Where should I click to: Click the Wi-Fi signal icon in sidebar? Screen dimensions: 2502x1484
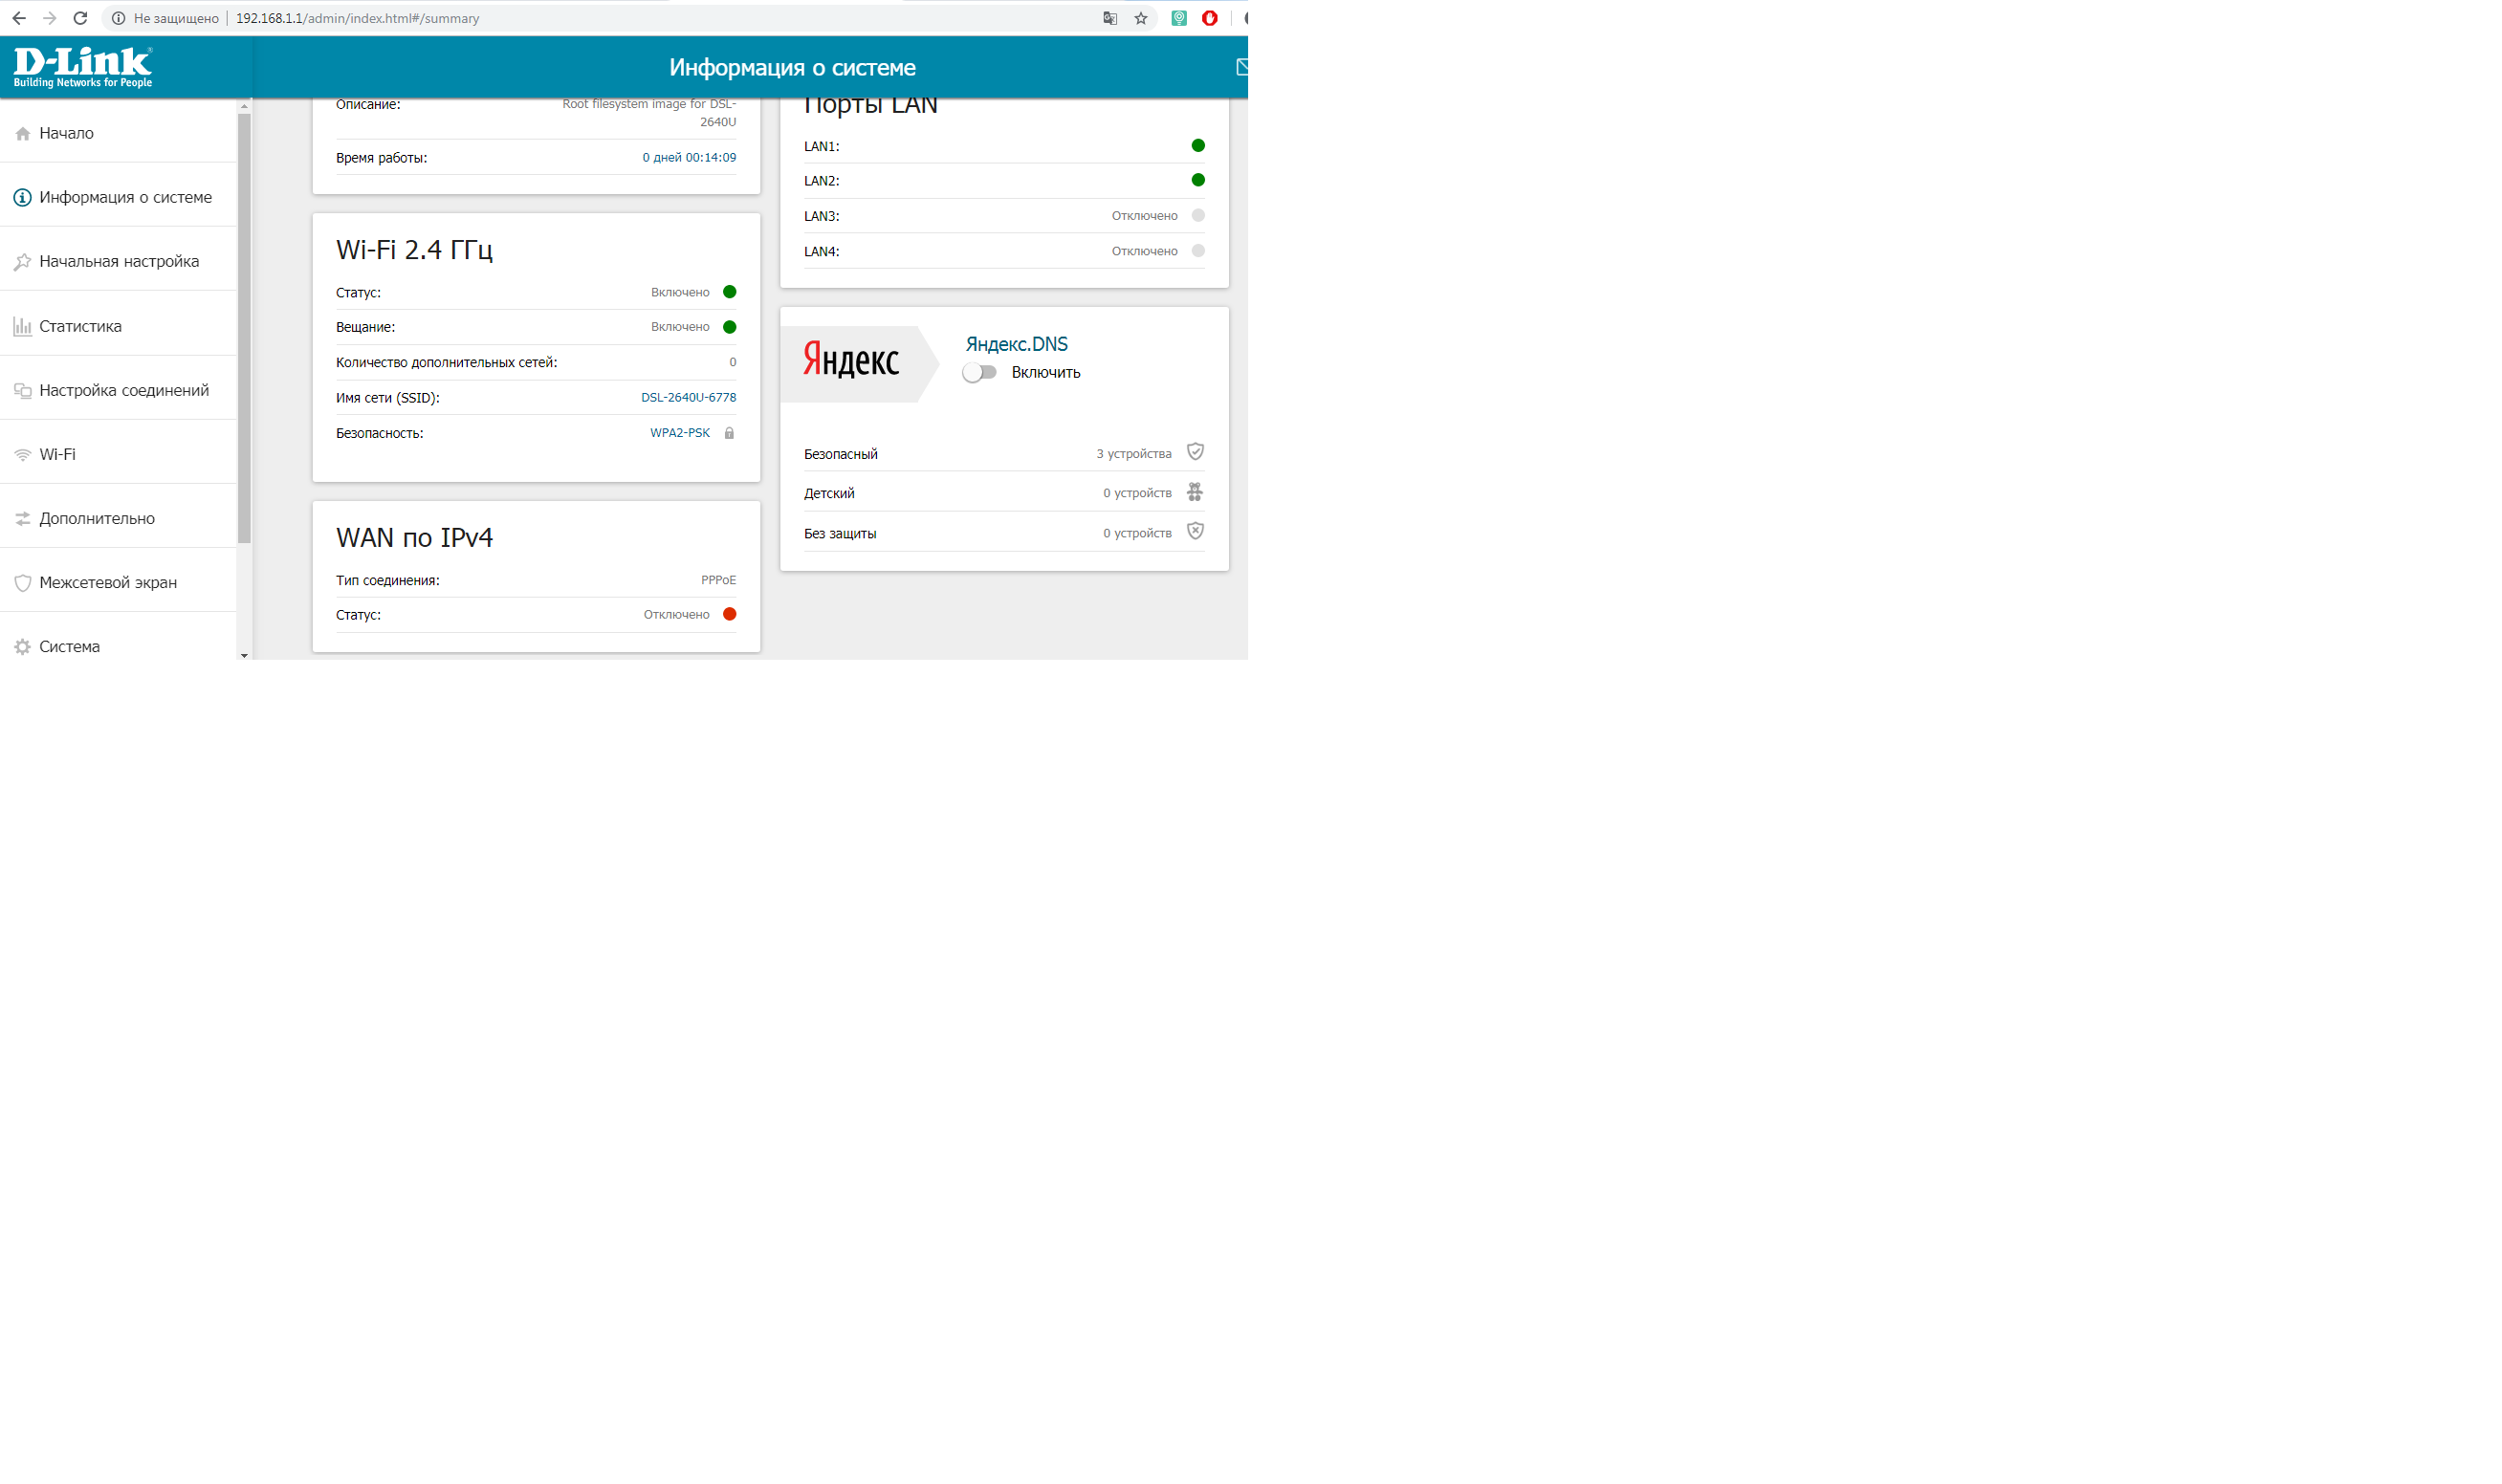[x=22, y=455]
